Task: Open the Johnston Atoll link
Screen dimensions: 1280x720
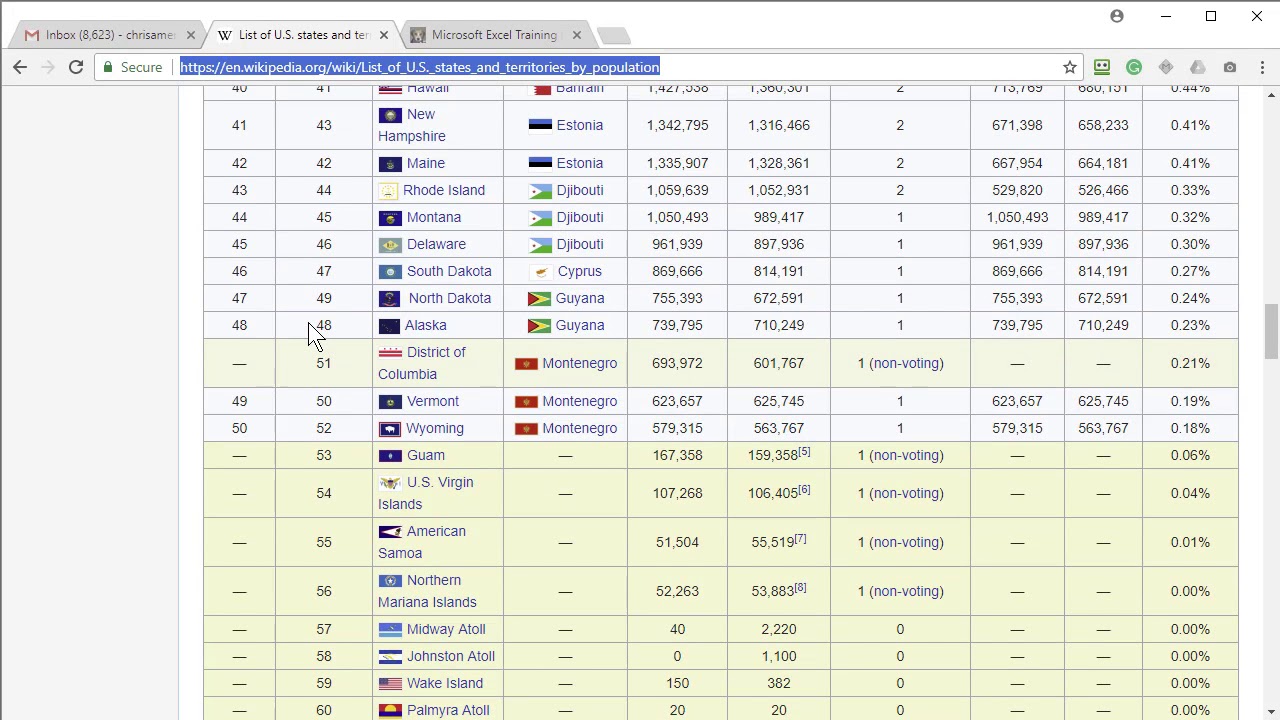Action: 451,656
